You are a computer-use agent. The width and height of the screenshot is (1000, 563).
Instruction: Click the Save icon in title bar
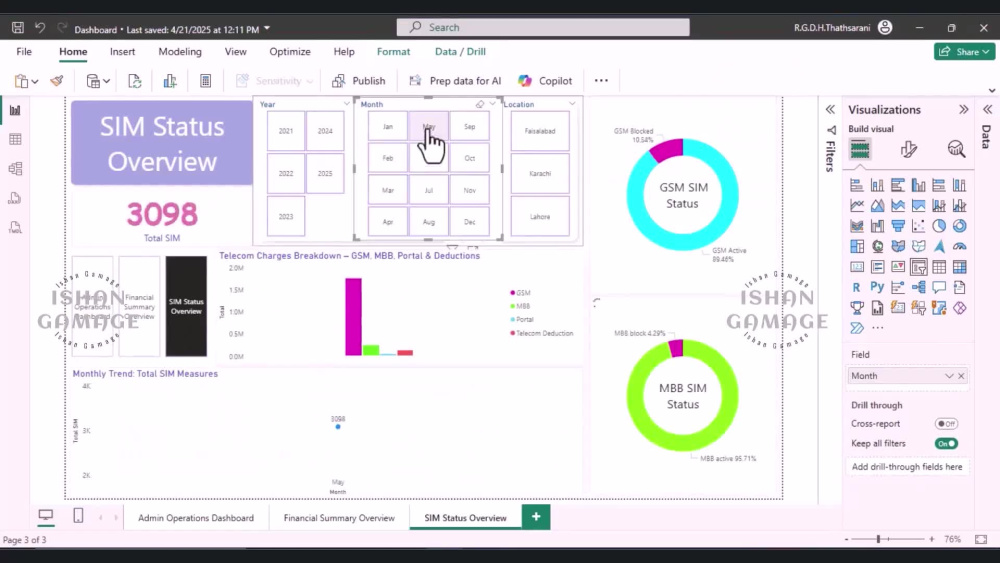pos(18,27)
